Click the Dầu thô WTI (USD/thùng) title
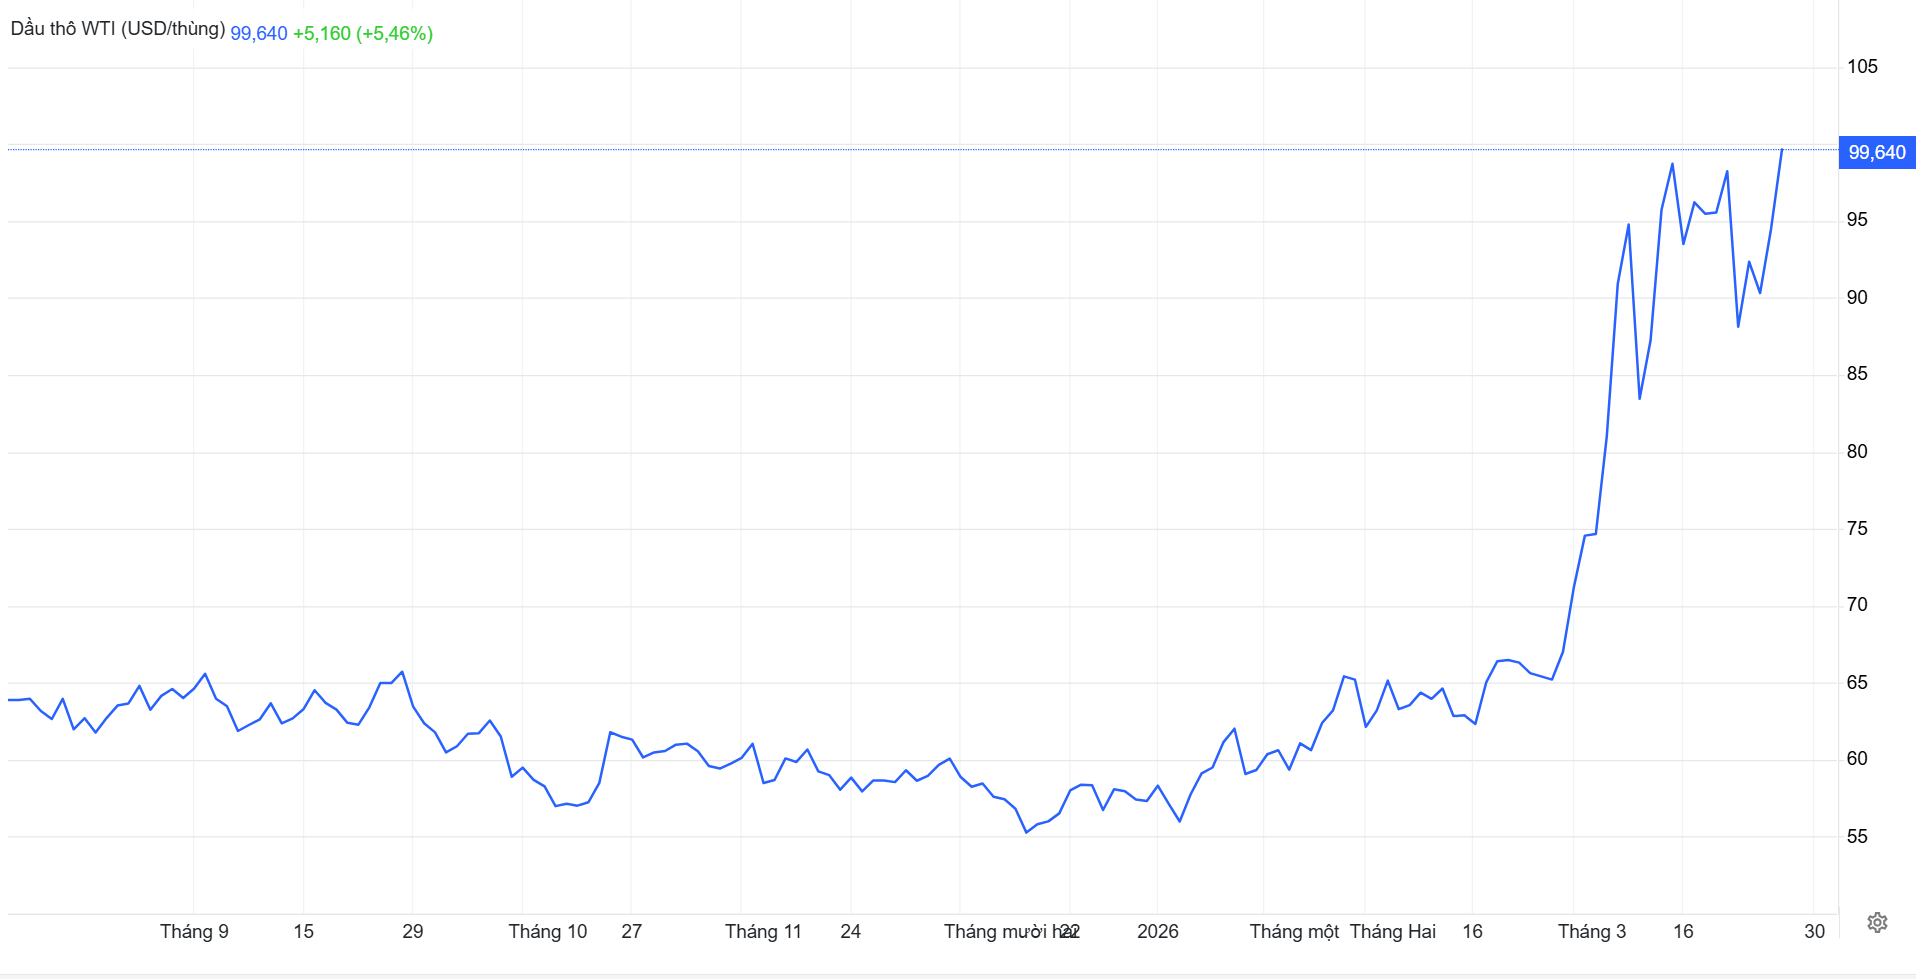The height and width of the screenshot is (979, 1916). (117, 29)
